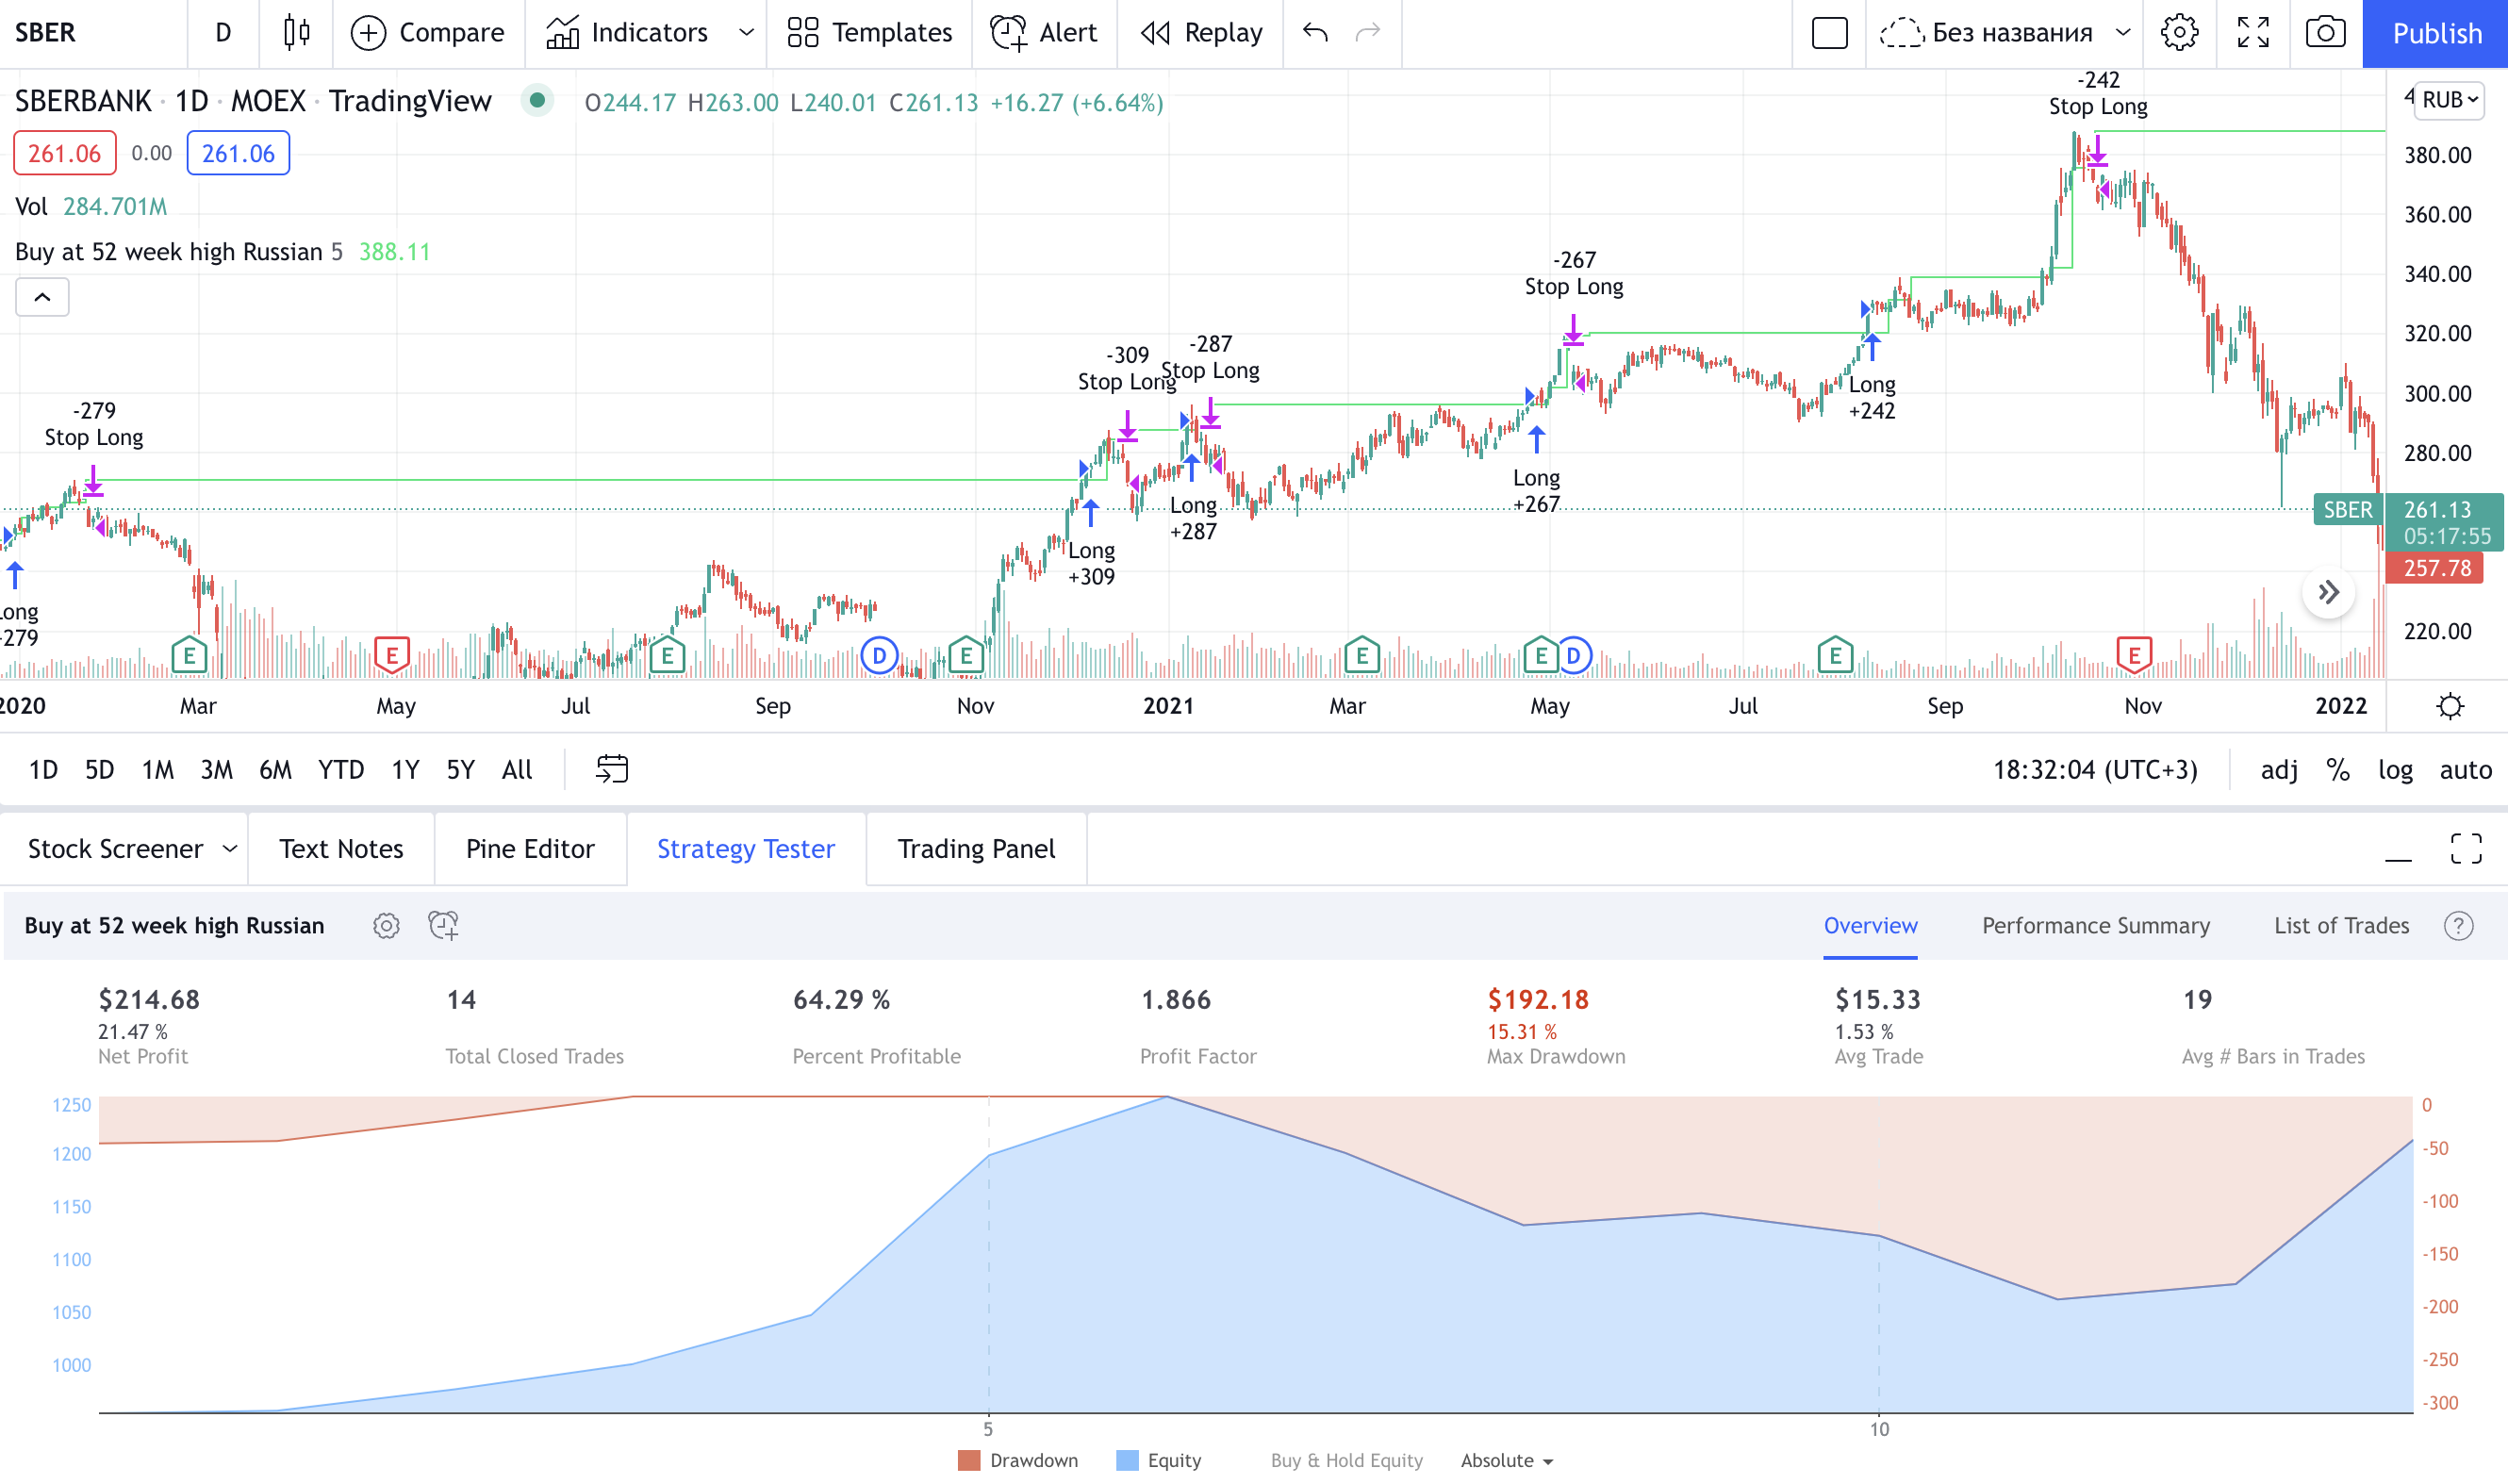Select the 1D date range
Image resolution: width=2508 pixels, height=1484 pixels.
pyautogui.click(x=43, y=770)
